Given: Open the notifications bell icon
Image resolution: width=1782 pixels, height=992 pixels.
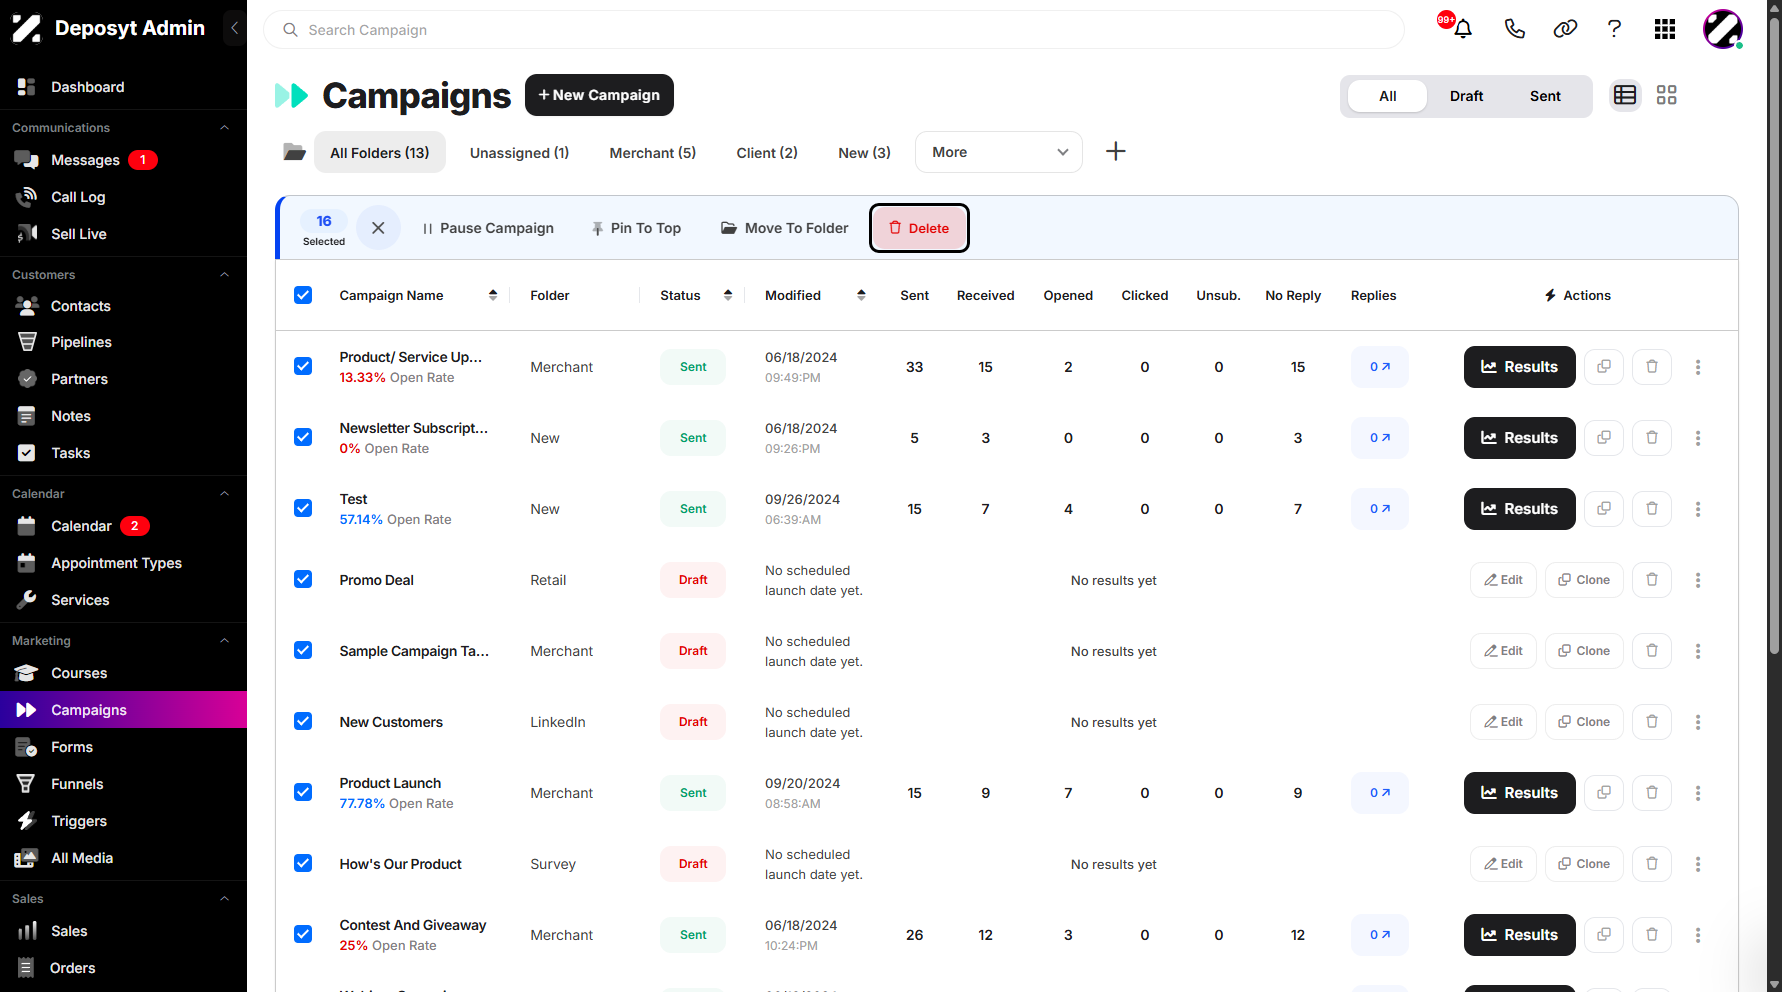Looking at the screenshot, I should click(x=1462, y=29).
